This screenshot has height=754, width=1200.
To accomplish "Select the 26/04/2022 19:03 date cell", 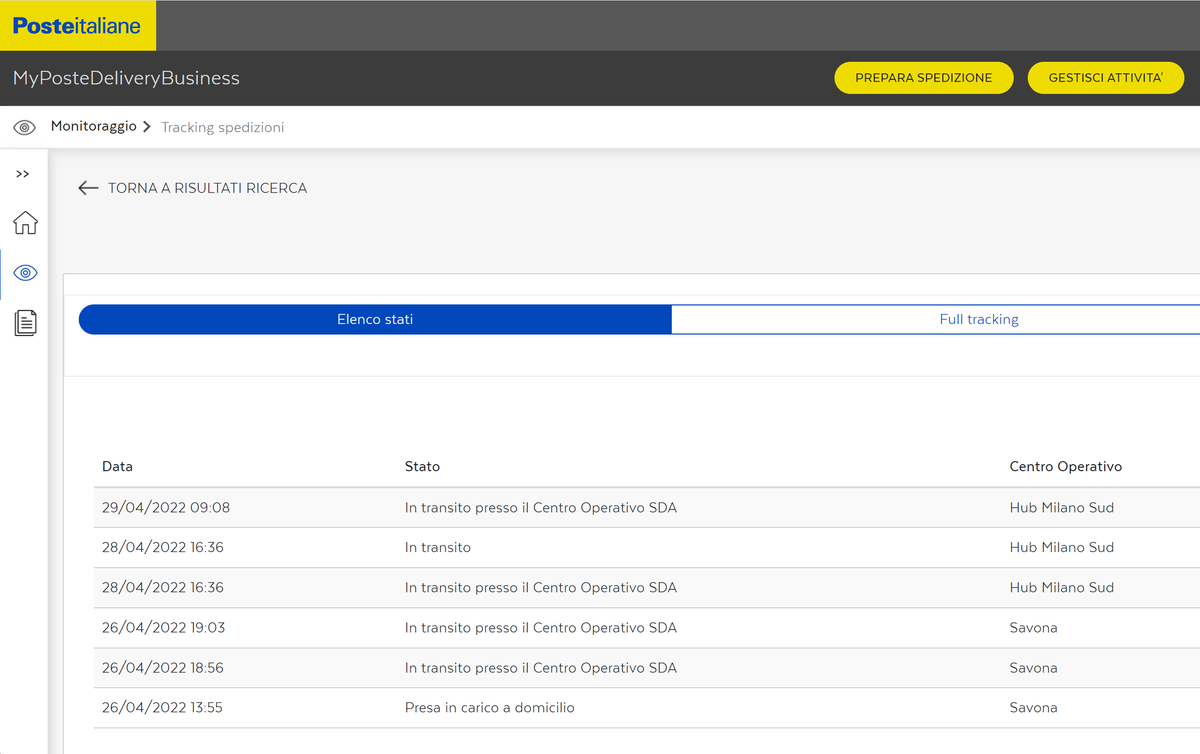I will point(164,628).
